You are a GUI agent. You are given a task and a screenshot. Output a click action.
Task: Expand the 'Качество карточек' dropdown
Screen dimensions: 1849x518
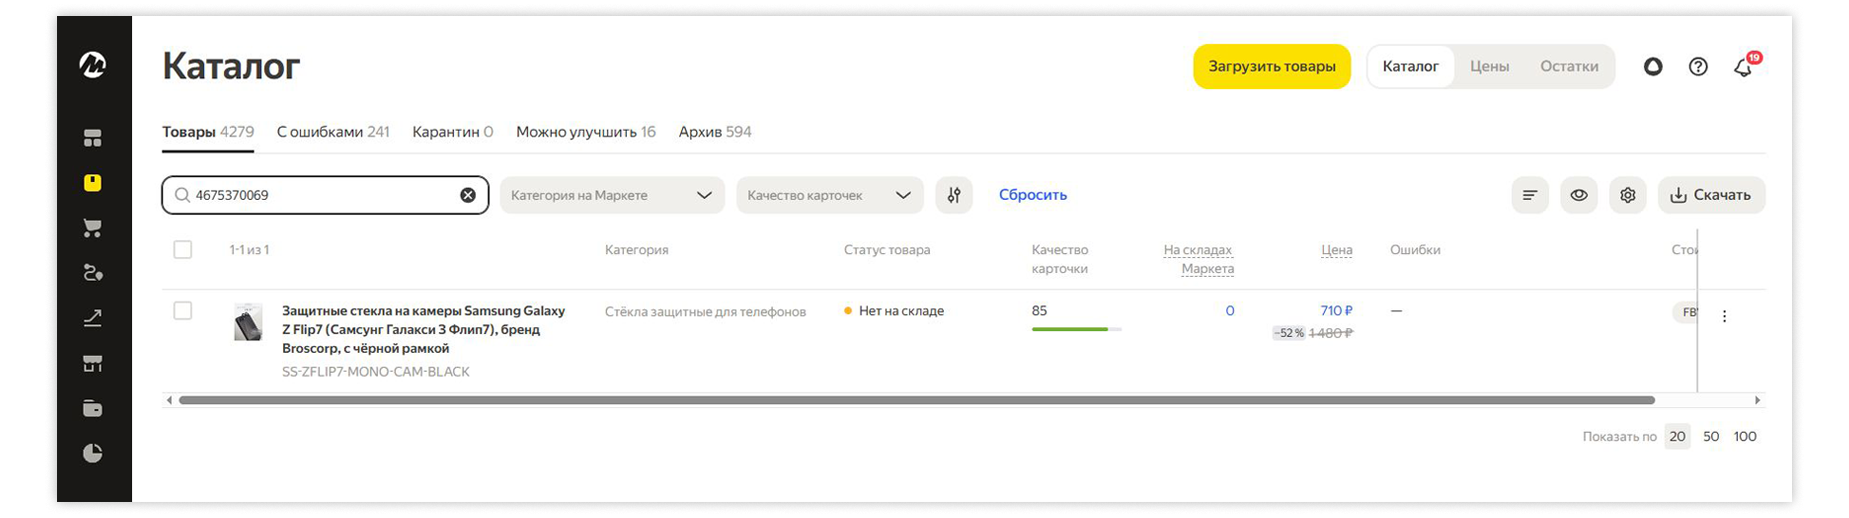tap(830, 195)
